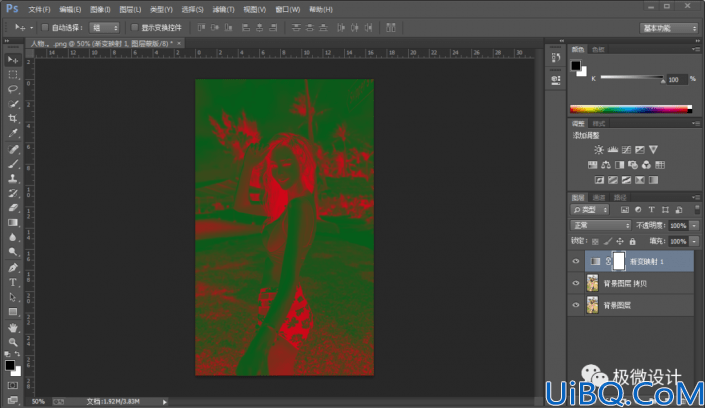Add a Hue/Saturation adjustment layer
Image resolution: width=705 pixels, height=408 pixels.
click(x=593, y=165)
